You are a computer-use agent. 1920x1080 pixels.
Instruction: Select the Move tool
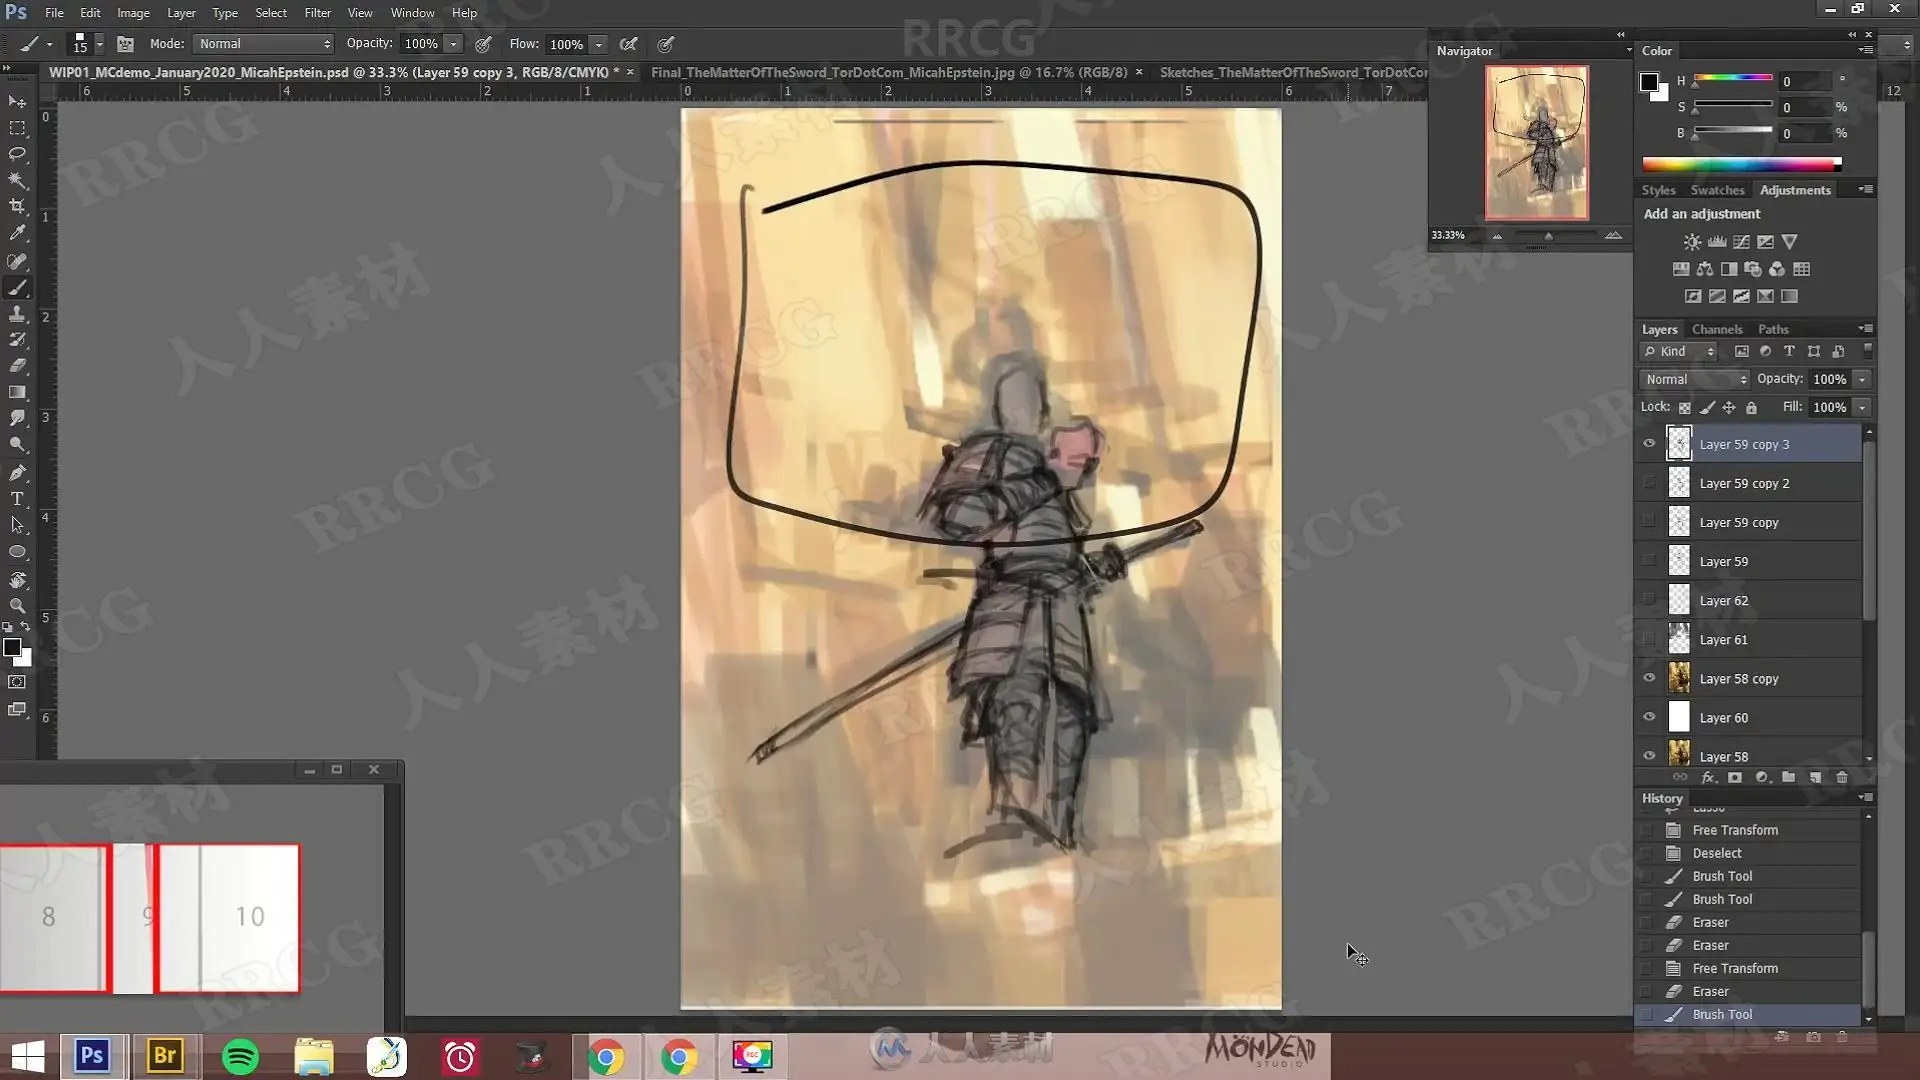click(x=17, y=102)
